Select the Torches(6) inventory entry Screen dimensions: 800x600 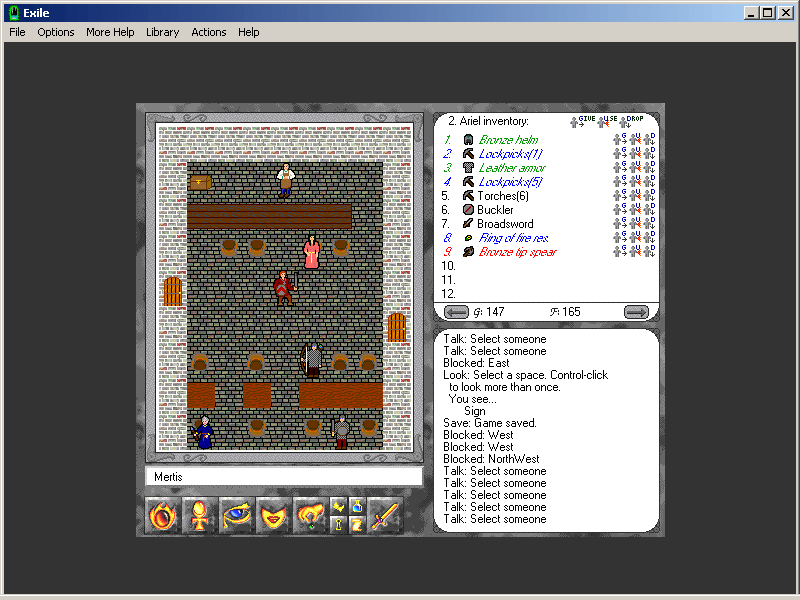click(x=503, y=196)
